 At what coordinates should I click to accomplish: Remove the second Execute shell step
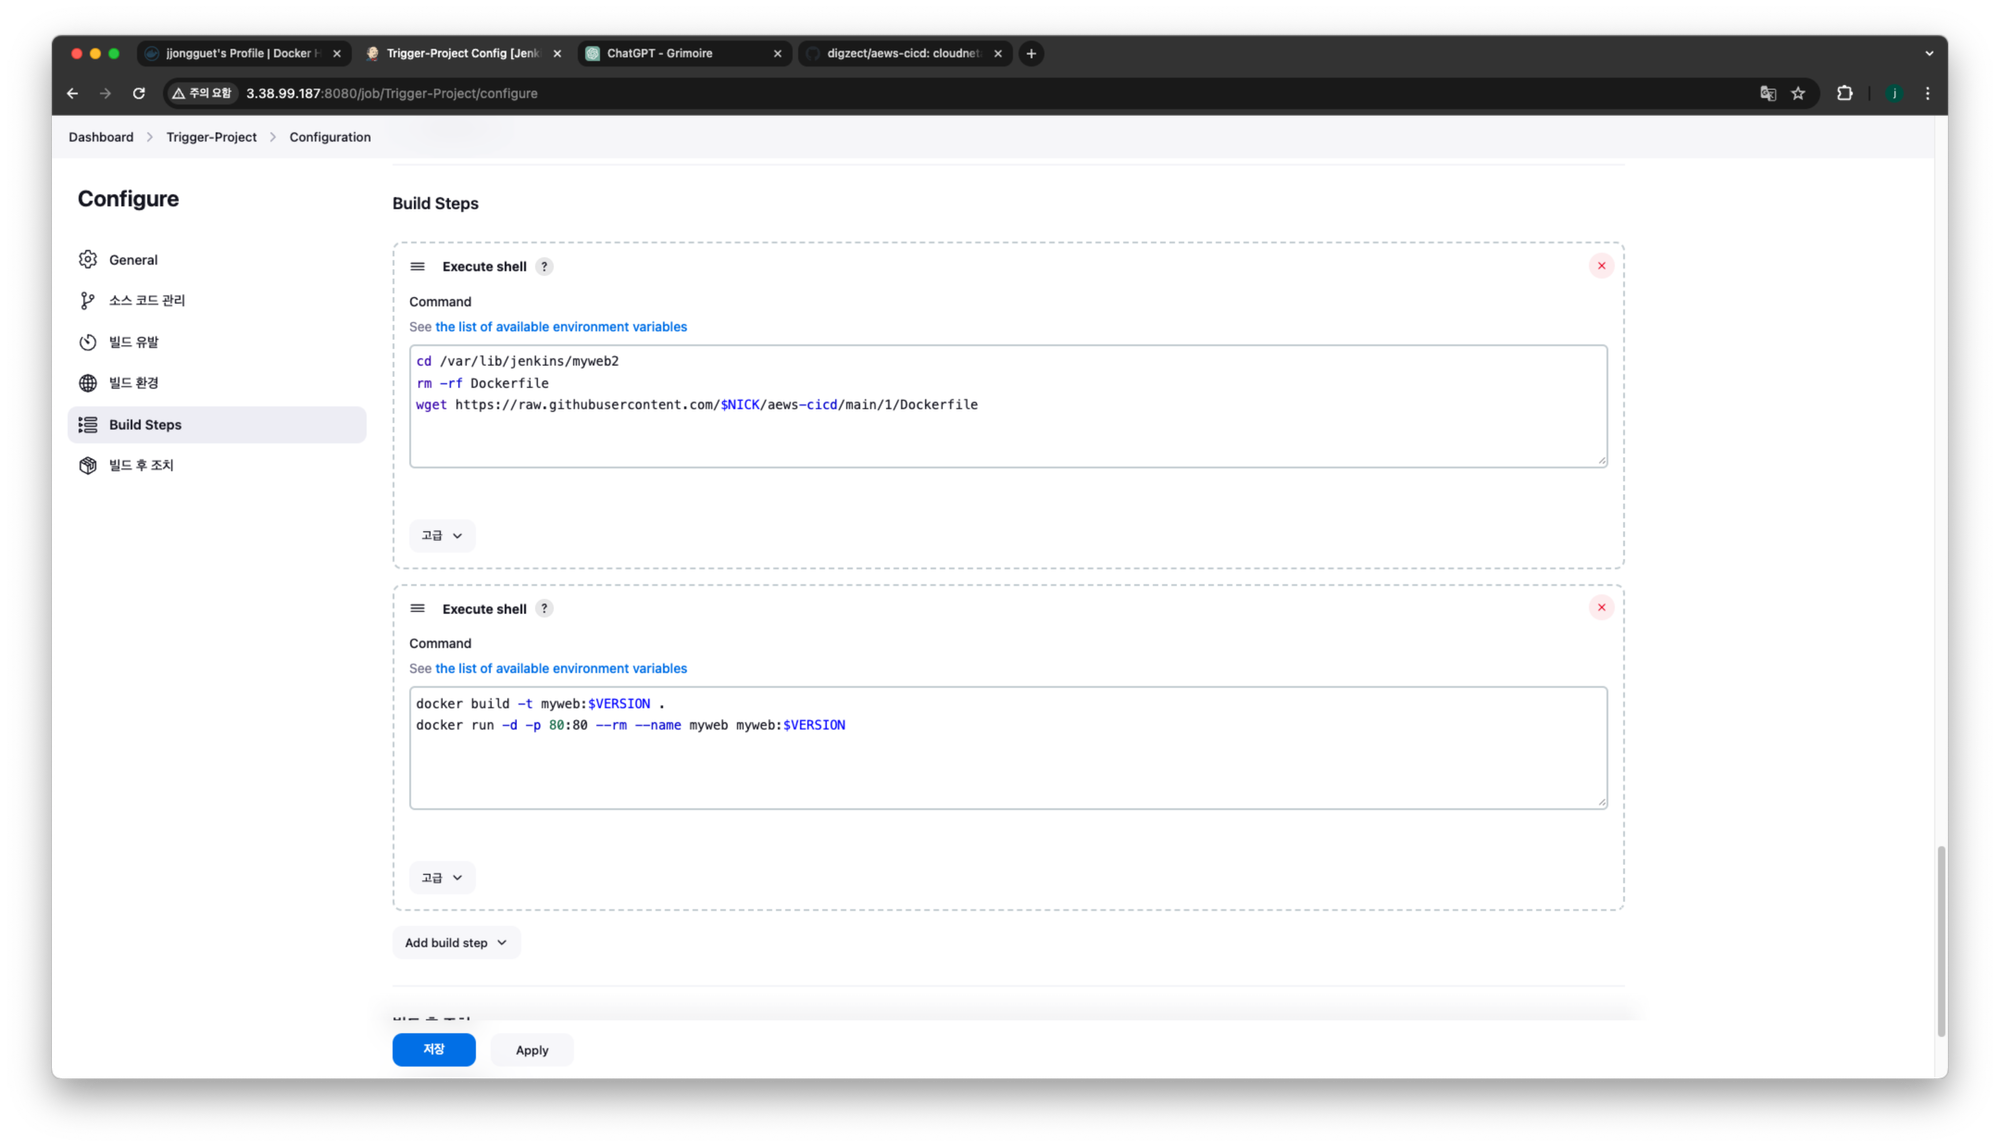(x=1601, y=607)
